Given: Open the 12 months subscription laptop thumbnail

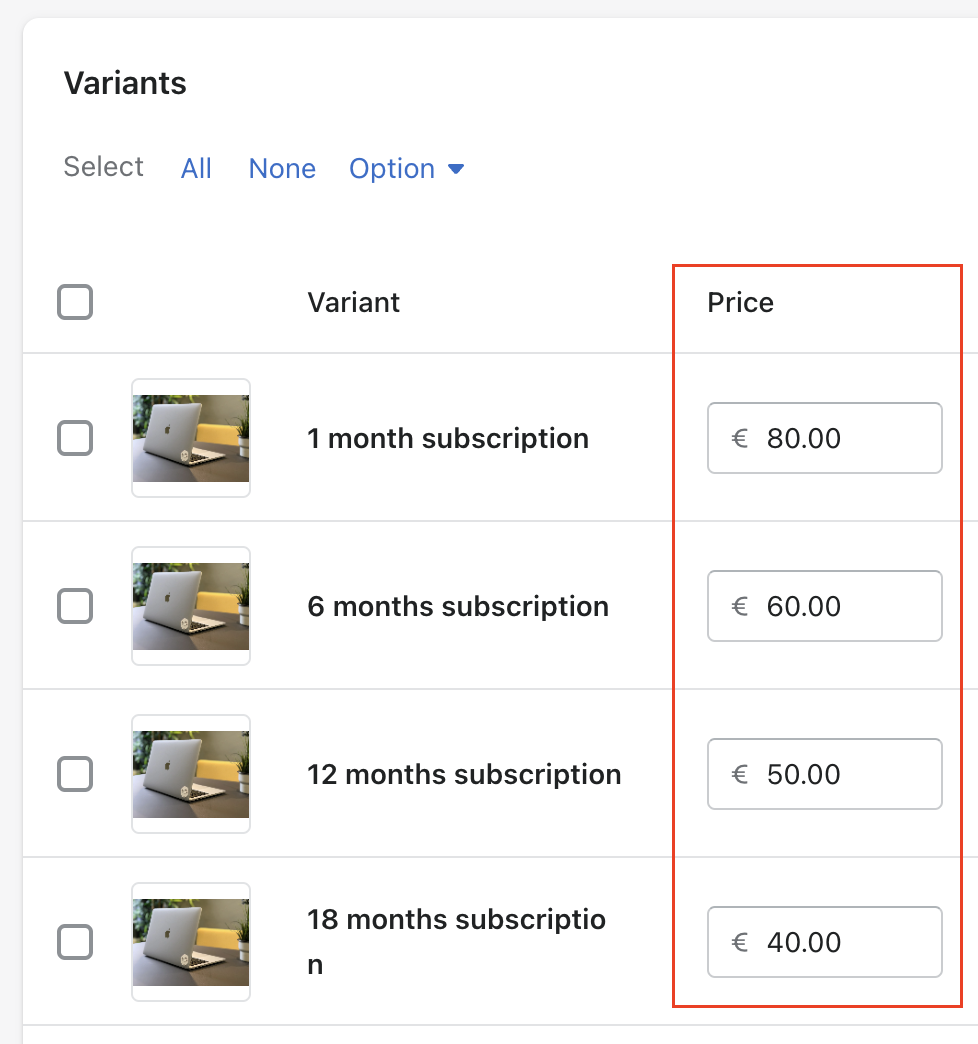Looking at the screenshot, I should click(x=191, y=774).
